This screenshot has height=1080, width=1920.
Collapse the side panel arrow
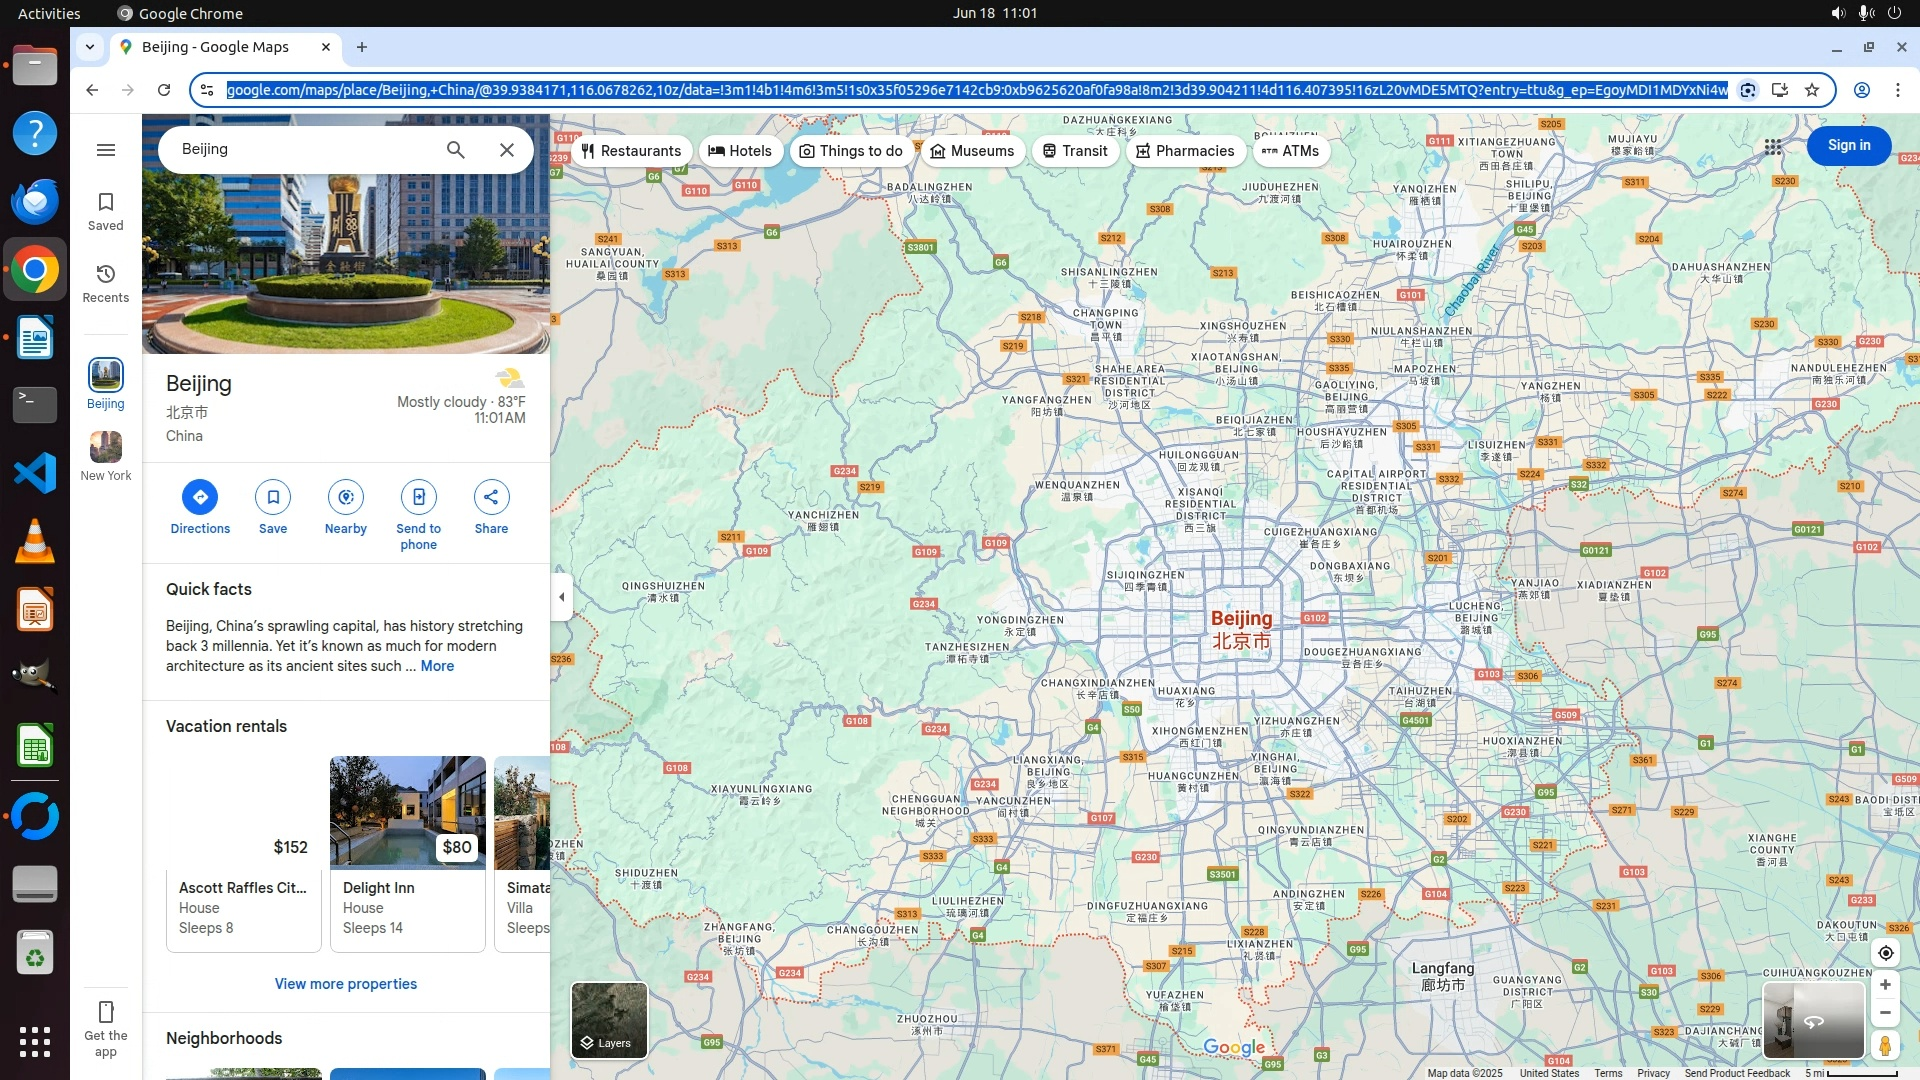click(x=561, y=597)
